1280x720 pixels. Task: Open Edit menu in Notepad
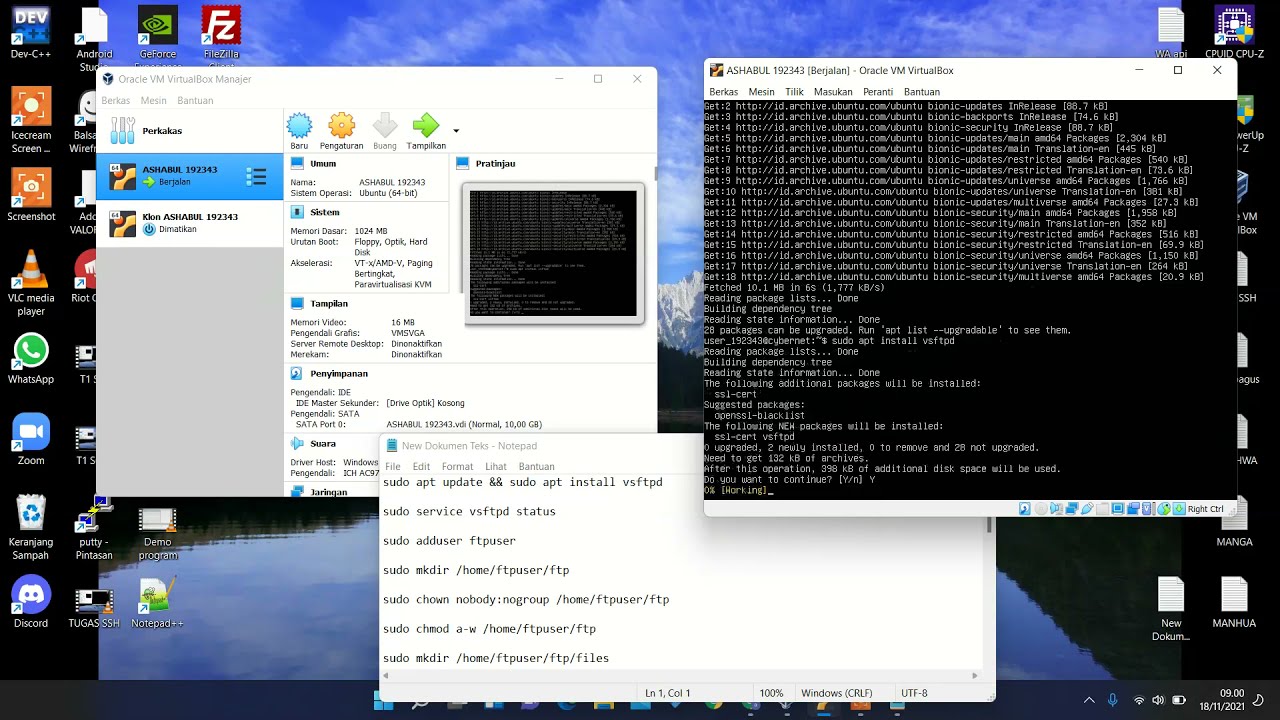(x=421, y=466)
